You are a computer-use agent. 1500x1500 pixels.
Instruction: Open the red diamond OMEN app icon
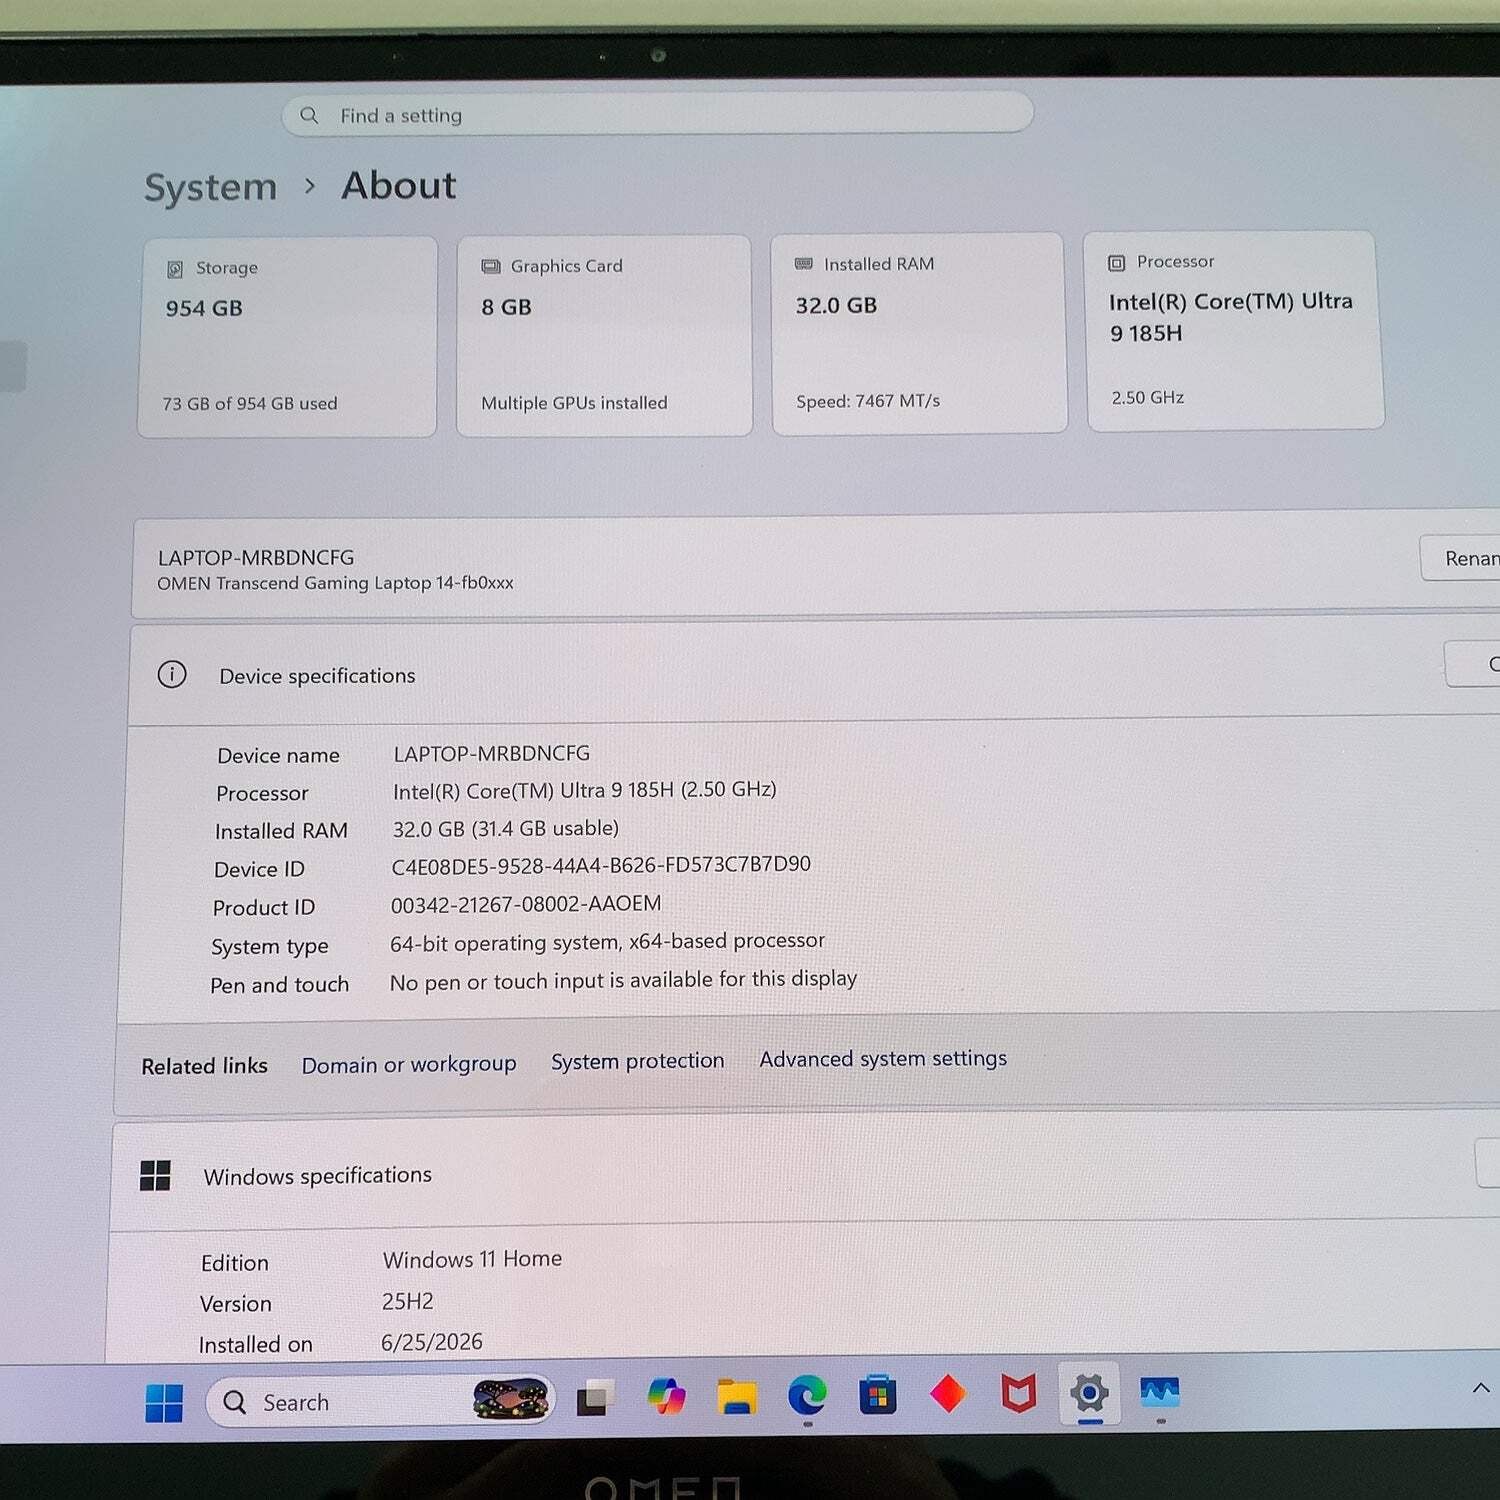point(948,1394)
